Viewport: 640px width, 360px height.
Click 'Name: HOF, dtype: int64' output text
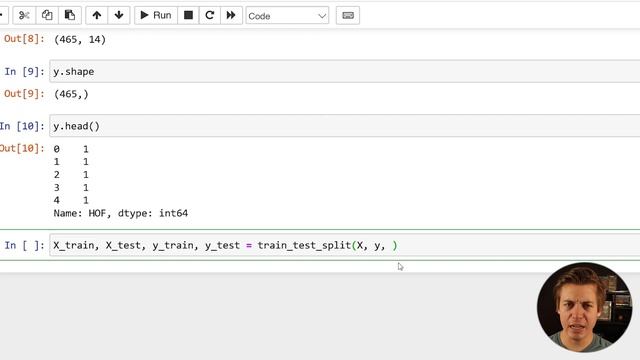(x=121, y=213)
